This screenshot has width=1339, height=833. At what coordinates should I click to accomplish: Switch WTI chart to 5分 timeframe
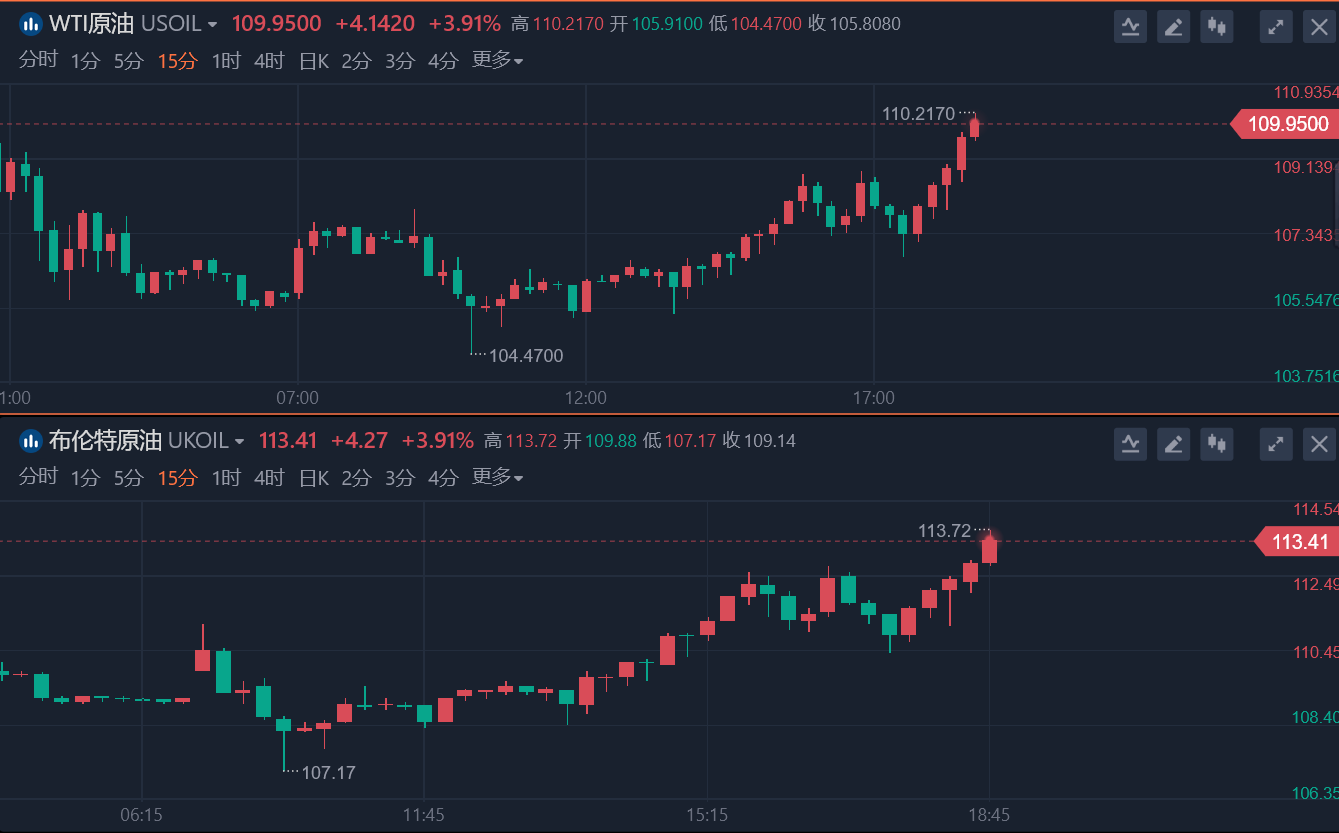[x=129, y=61]
